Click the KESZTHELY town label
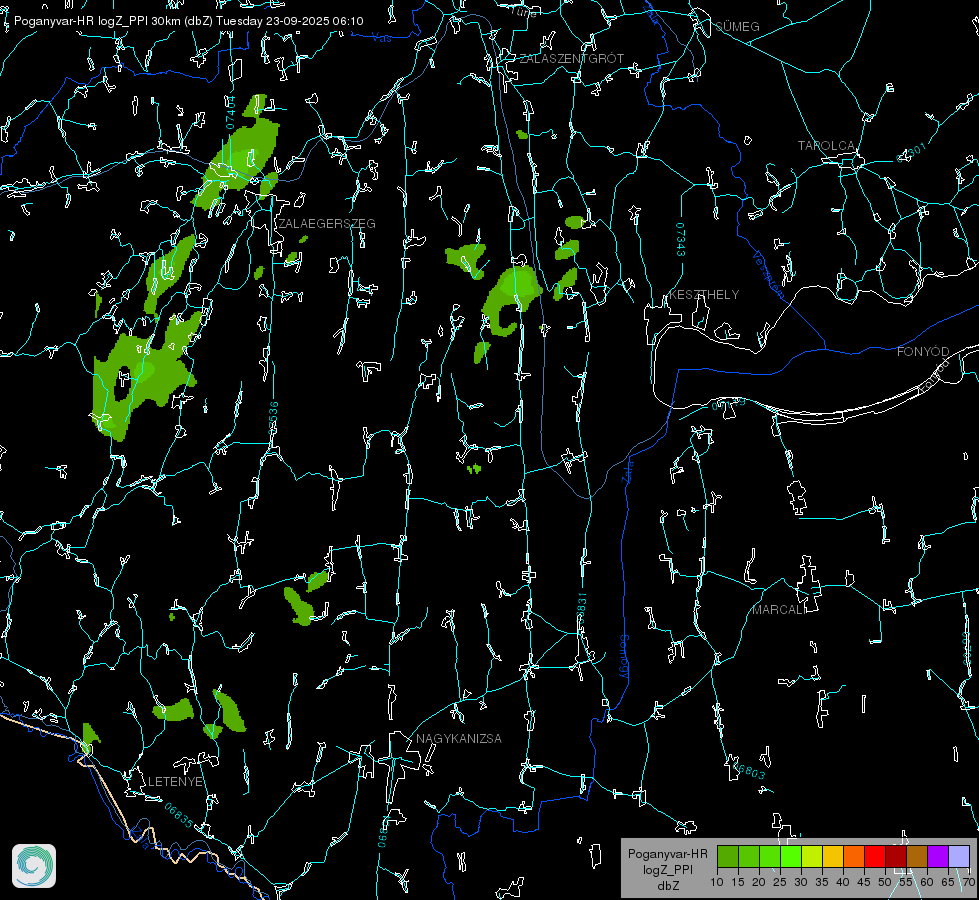The height and width of the screenshot is (900, 979). point(704,295)
